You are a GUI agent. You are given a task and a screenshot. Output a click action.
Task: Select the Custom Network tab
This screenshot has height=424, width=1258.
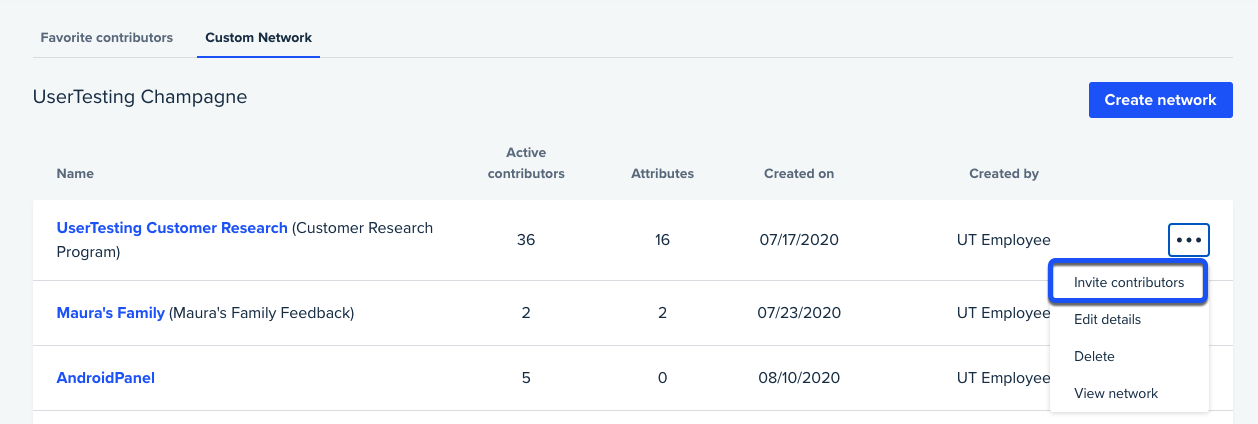click(x=259, y=38)
